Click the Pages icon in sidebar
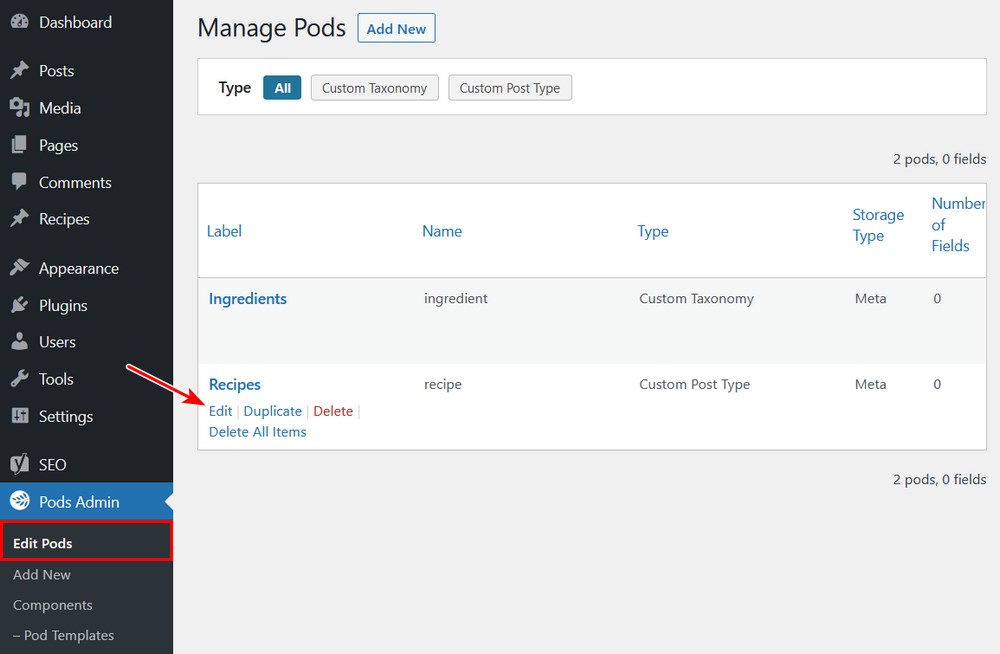Viewport: 1000px width, 654px height. [20, 145]
